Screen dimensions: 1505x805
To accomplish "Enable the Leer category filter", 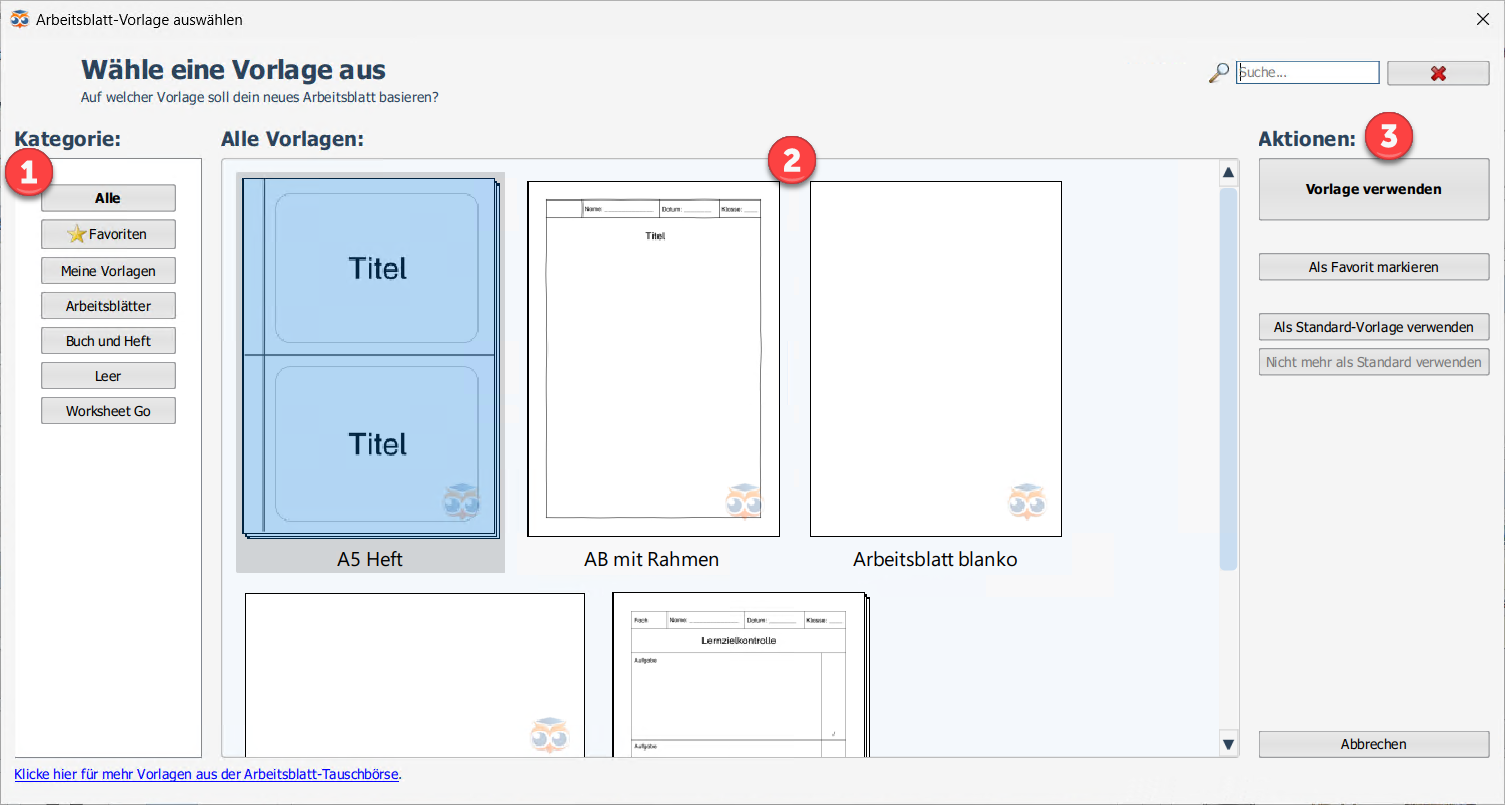I will (108, 375).
